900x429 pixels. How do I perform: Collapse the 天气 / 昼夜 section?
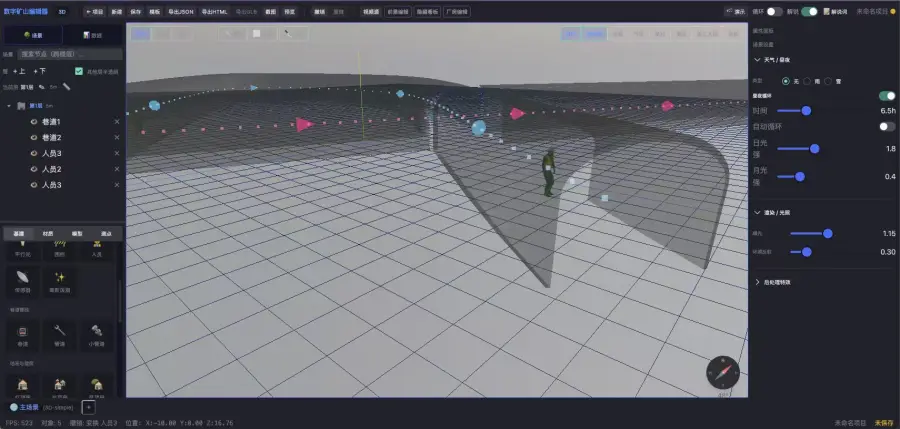[x=757, y=60]
